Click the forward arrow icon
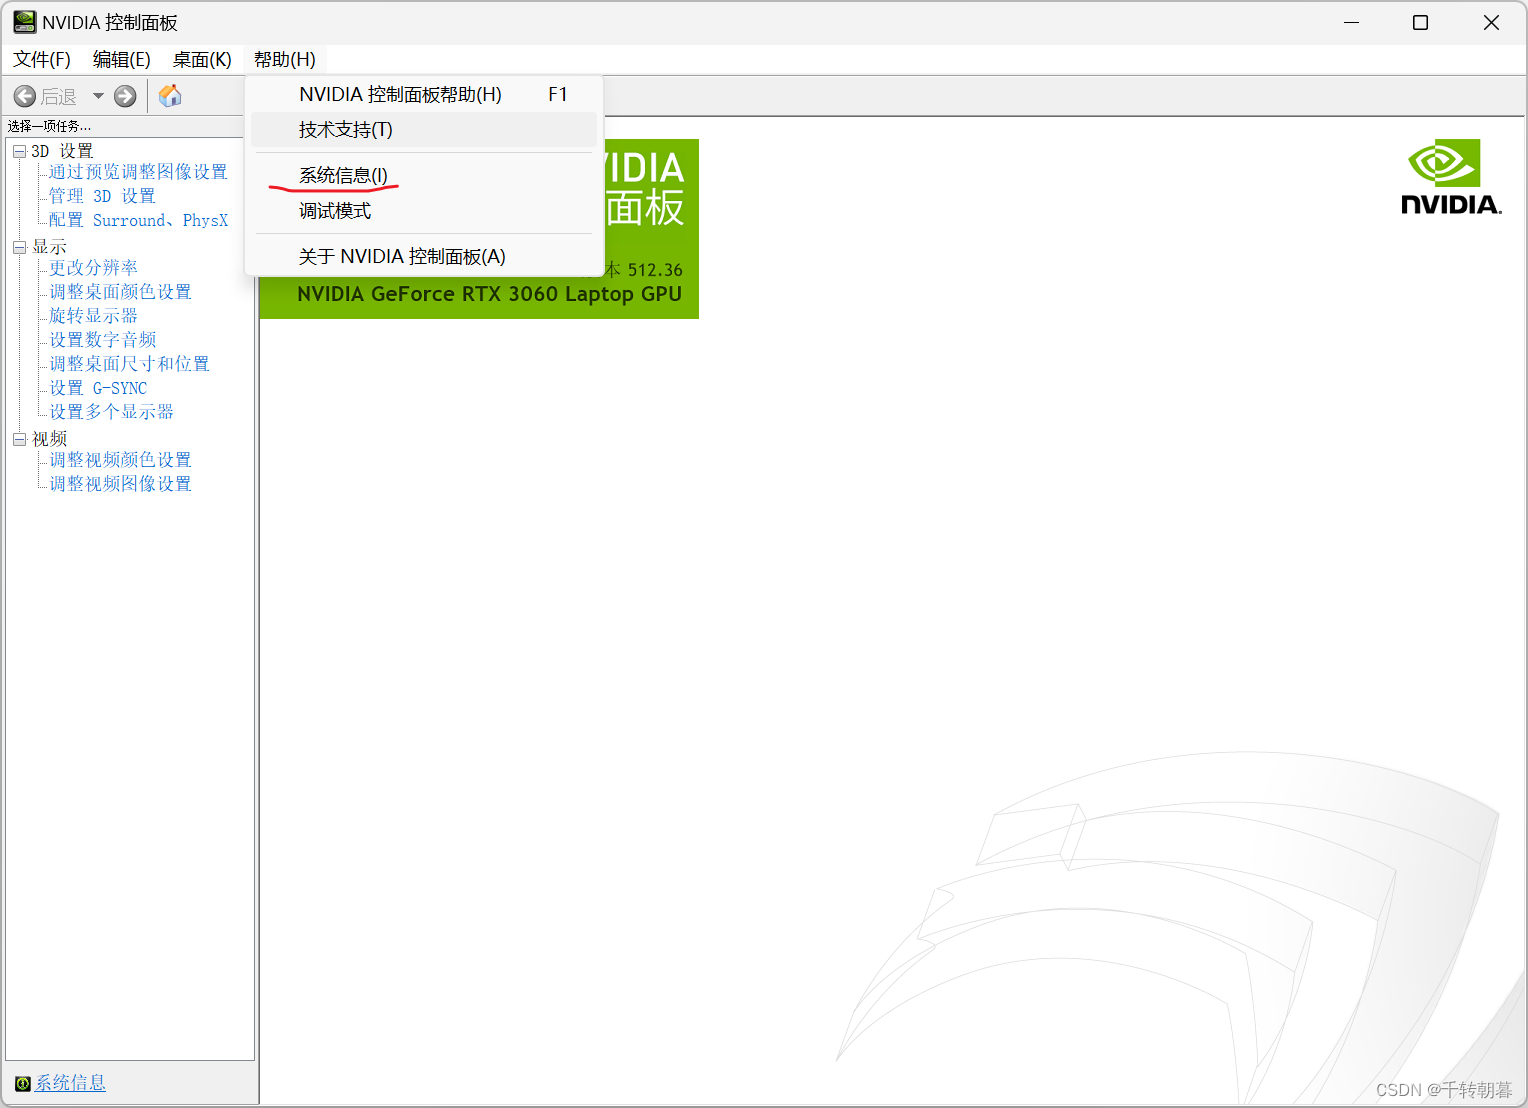The height and width of the screenshot is (1108, 1528). coord(125,97)
